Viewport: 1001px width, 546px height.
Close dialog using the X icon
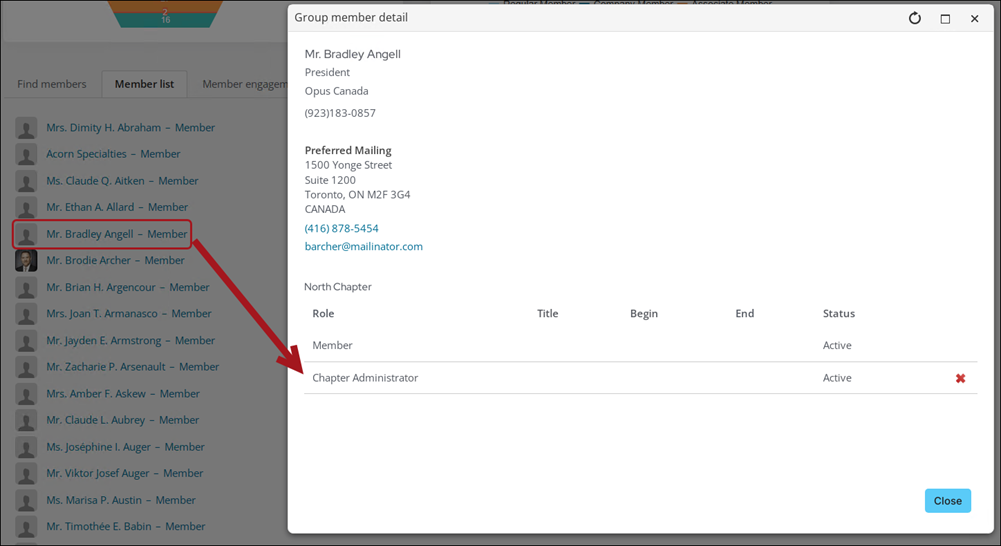974,18
